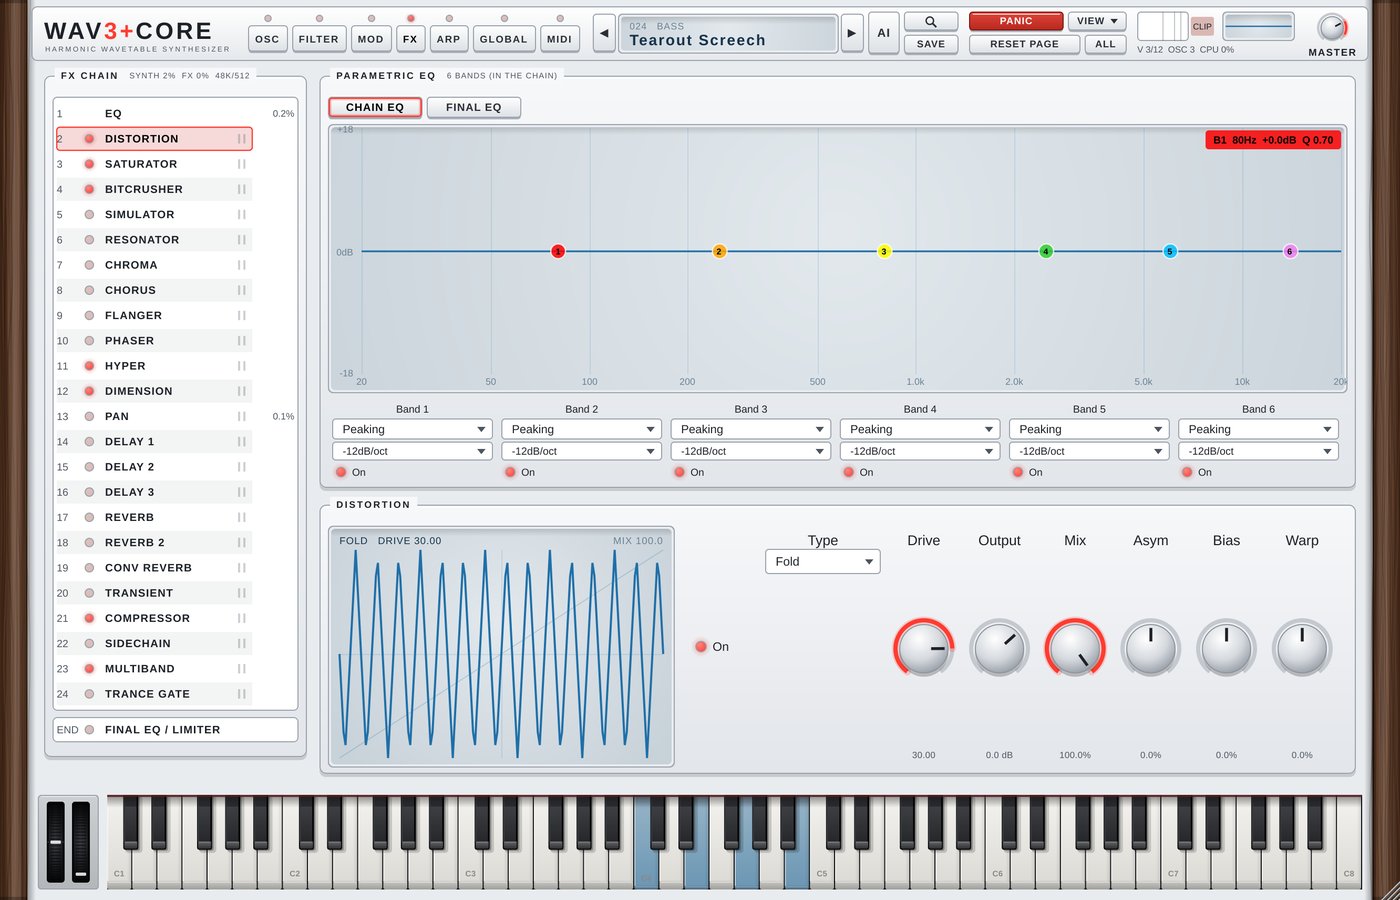The width and height of the screenshot is (1400, 900).
Task: Turn off Band 1 On toggle
Action: coord(341,472)
